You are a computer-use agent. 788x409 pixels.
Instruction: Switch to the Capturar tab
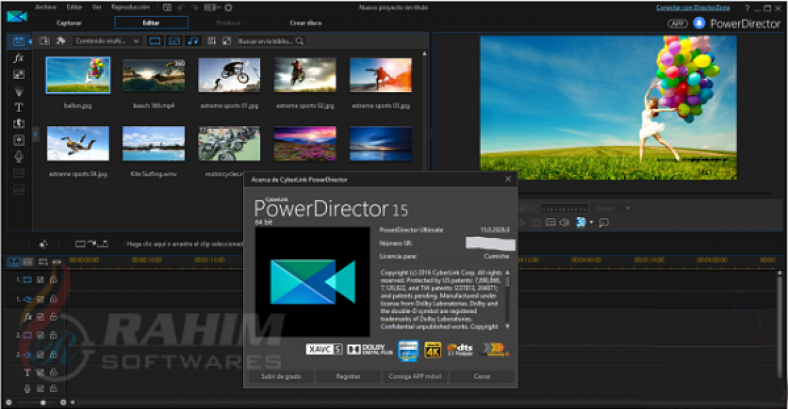(x=69, y=21)
